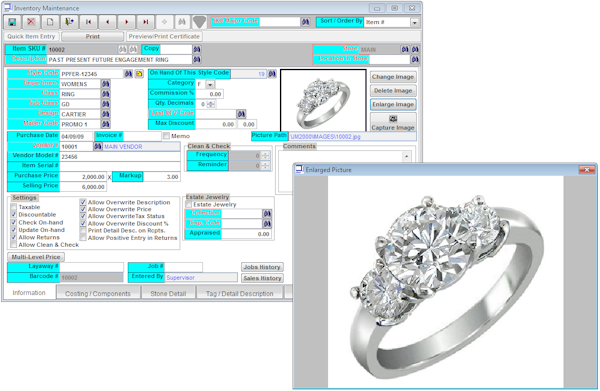The image size is (600, 391).
Task: Open the Stone Detail tab
Action: pyautogui.click(x=168, y=293)
